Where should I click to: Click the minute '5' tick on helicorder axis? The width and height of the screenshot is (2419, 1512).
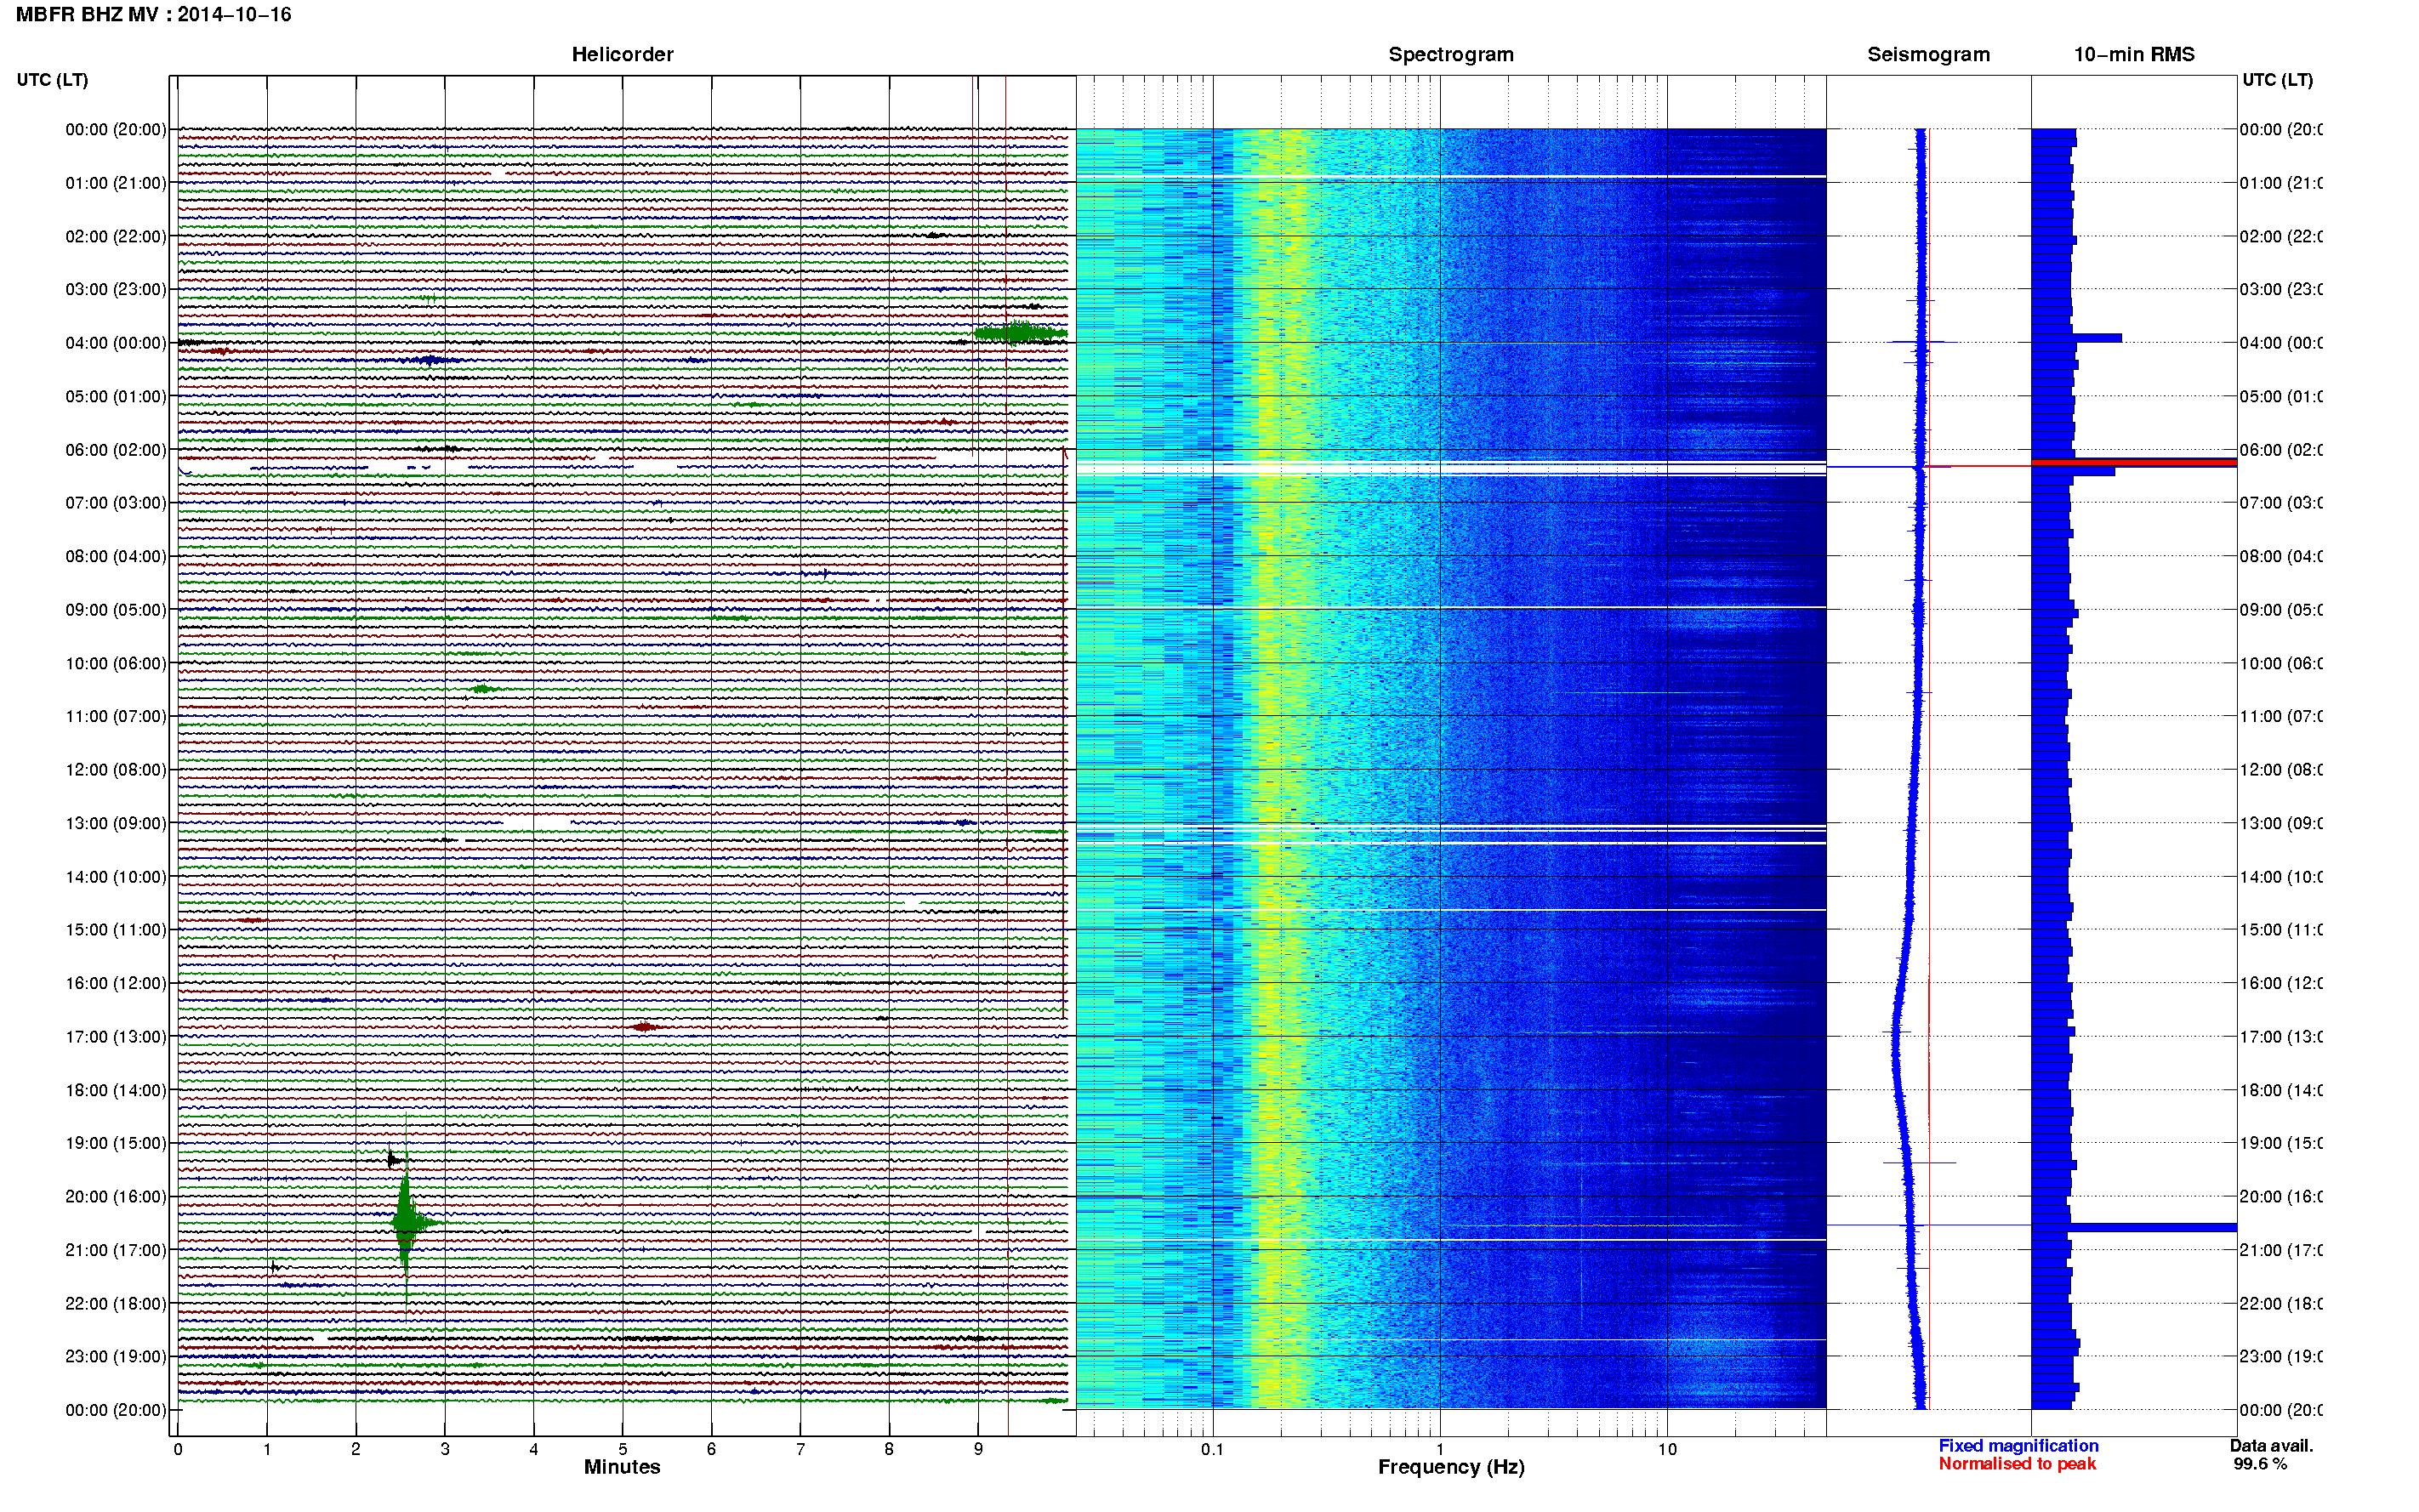[x=622, y=1449]
